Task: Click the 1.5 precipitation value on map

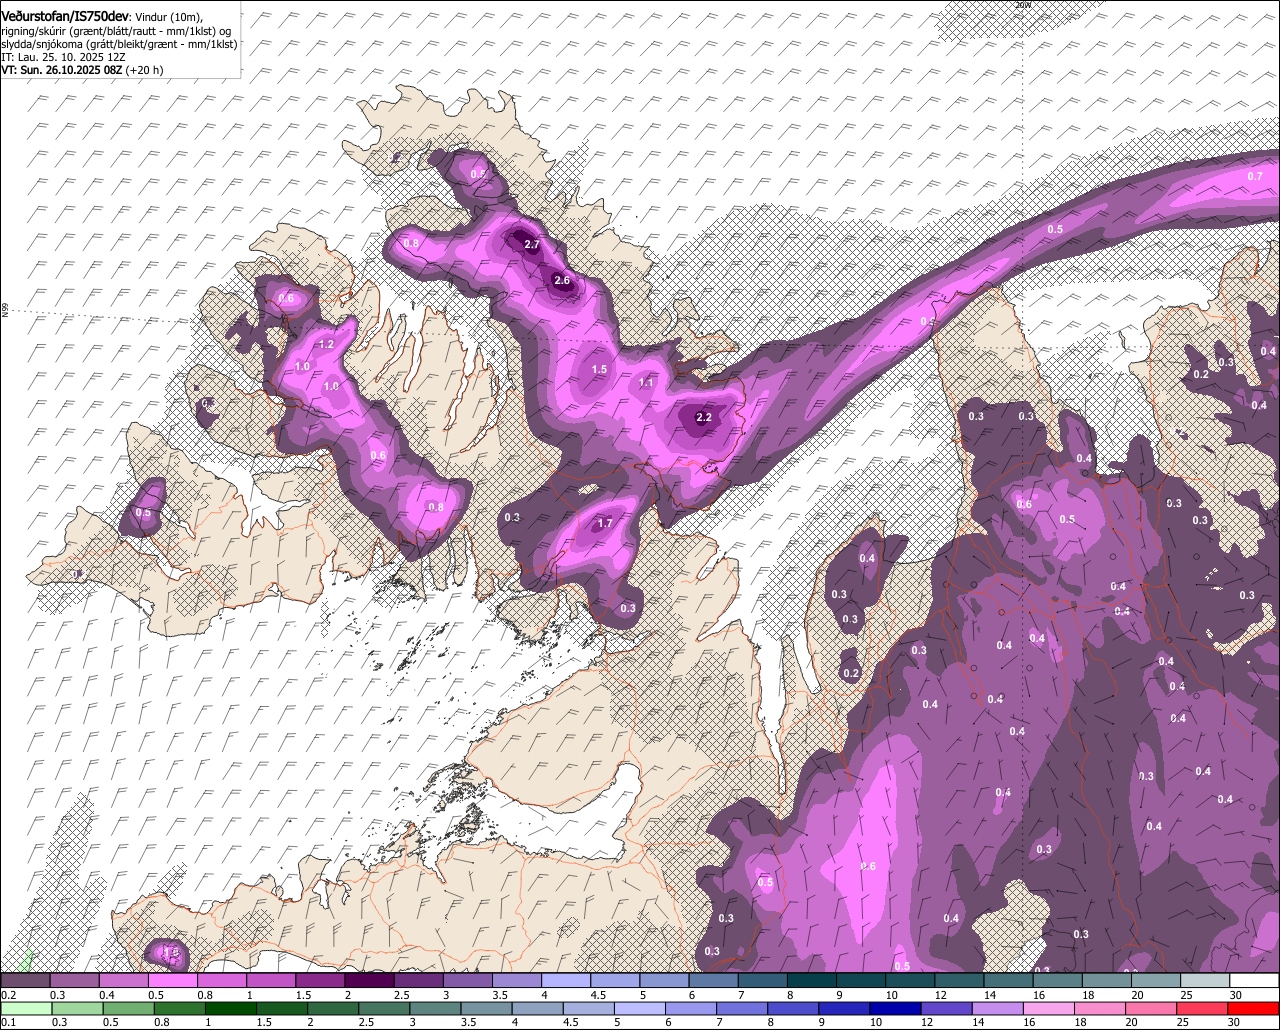Action: [x=600, y=370]
